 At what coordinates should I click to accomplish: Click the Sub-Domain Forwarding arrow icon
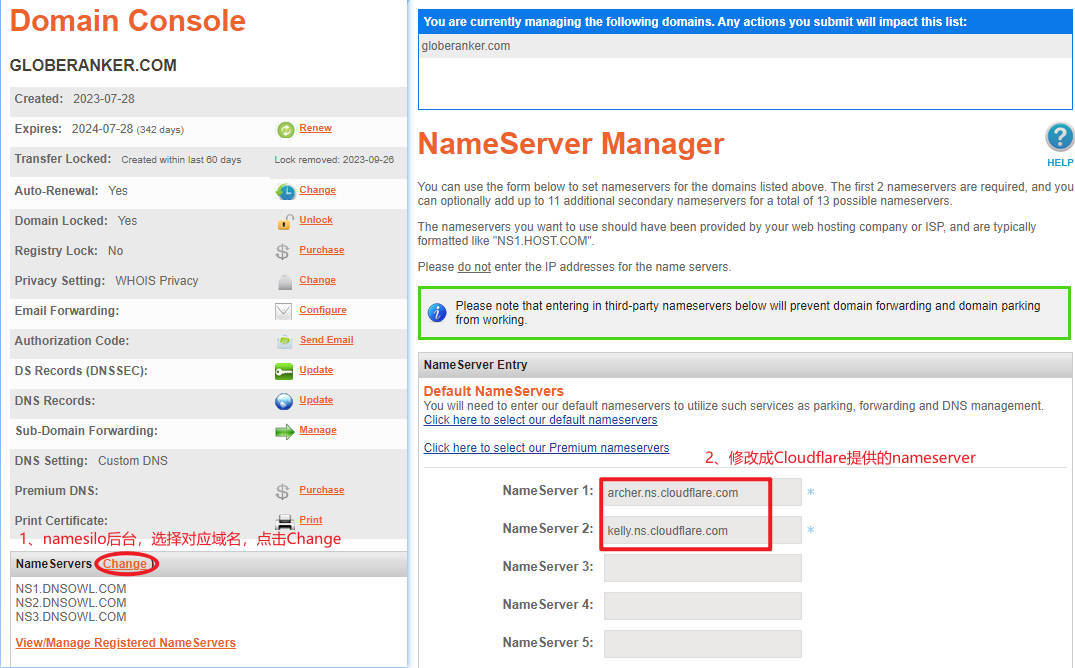[284, 431]
